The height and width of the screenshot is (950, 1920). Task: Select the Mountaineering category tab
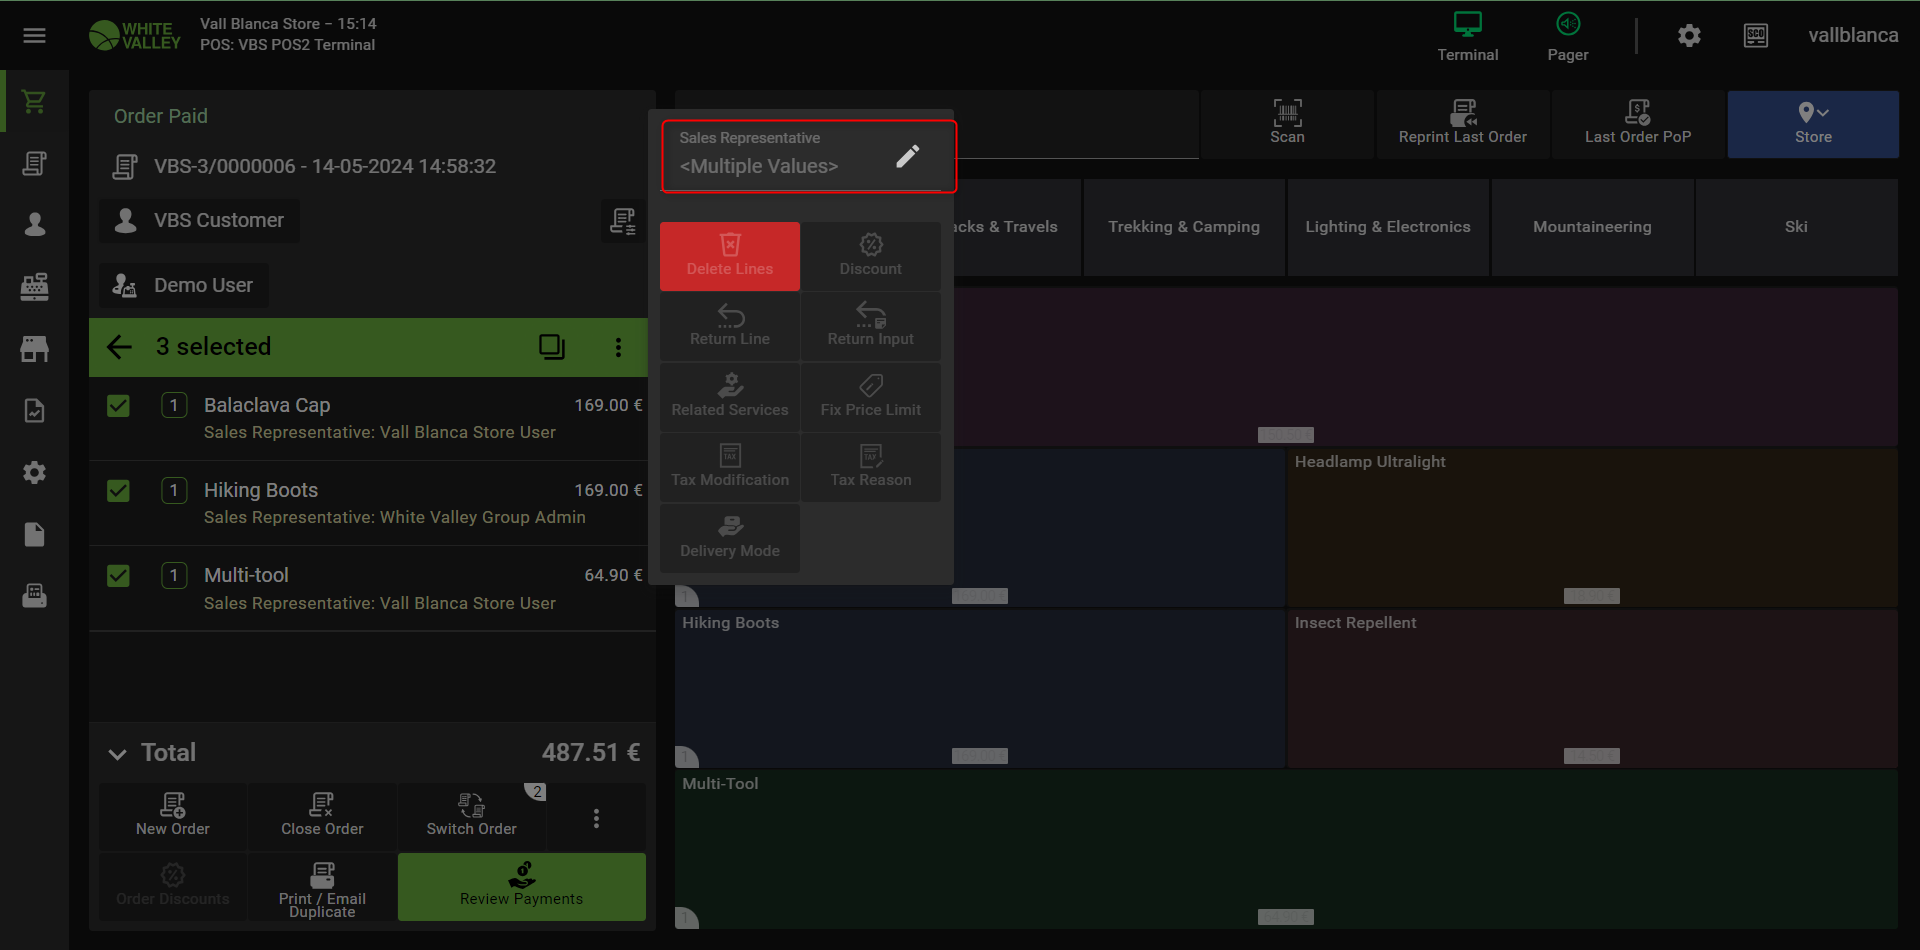(x=1591, y=227)
